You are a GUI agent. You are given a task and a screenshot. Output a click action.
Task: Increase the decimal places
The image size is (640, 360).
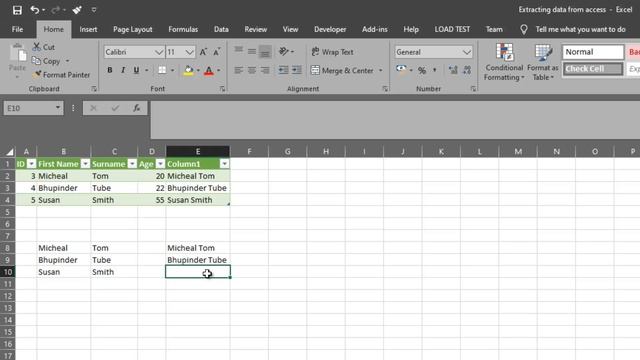click(x=453, y=70)
